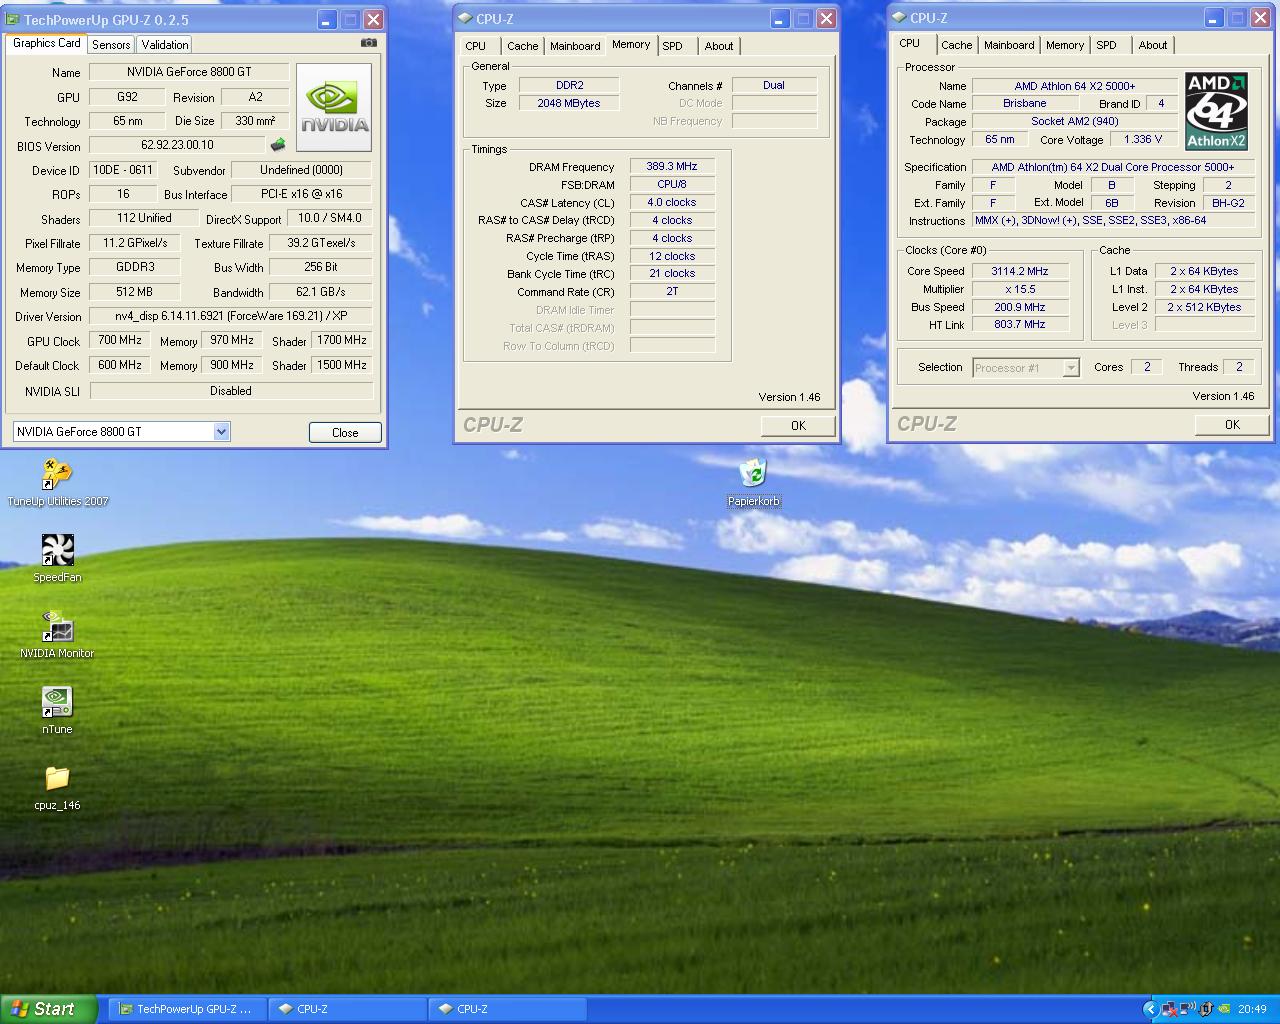Switch to the Validation tab in GPU-Z
The height and width of the screenshot is (1024, 1280).
pyautogui.click(x=164, y=45)
